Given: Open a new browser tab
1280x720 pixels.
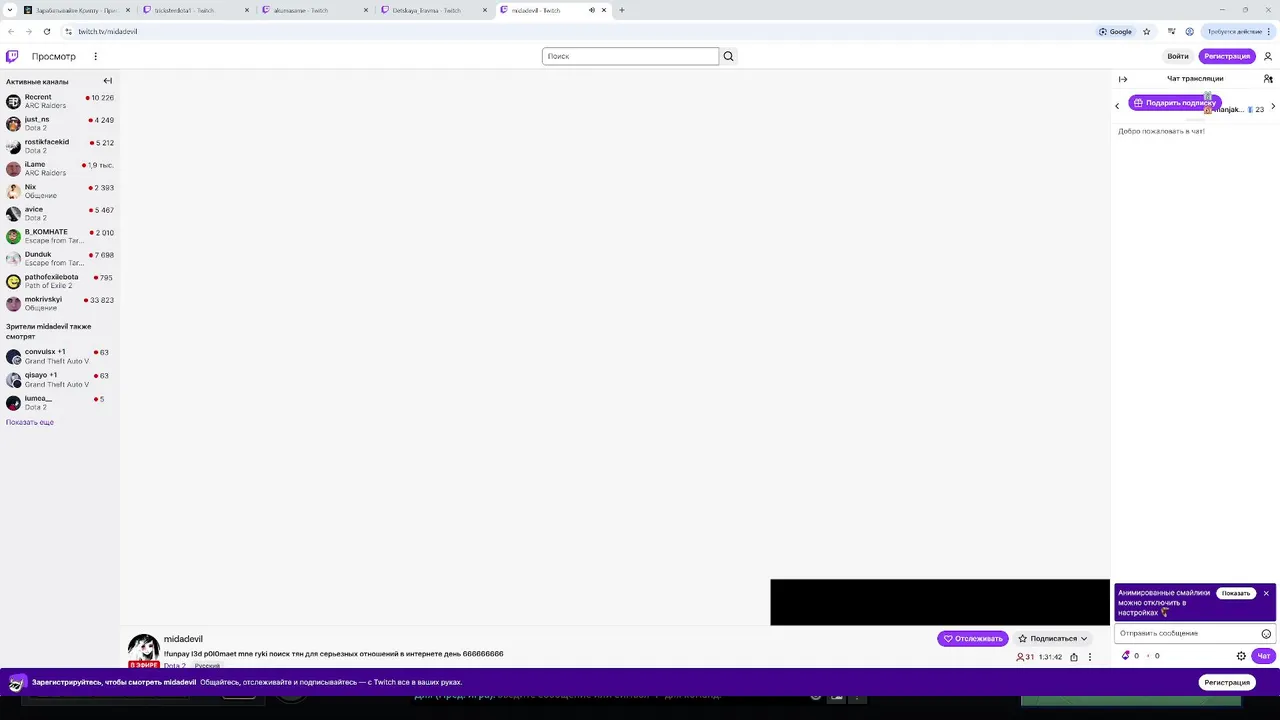Looking at the screenshot, I should [621, 10].
